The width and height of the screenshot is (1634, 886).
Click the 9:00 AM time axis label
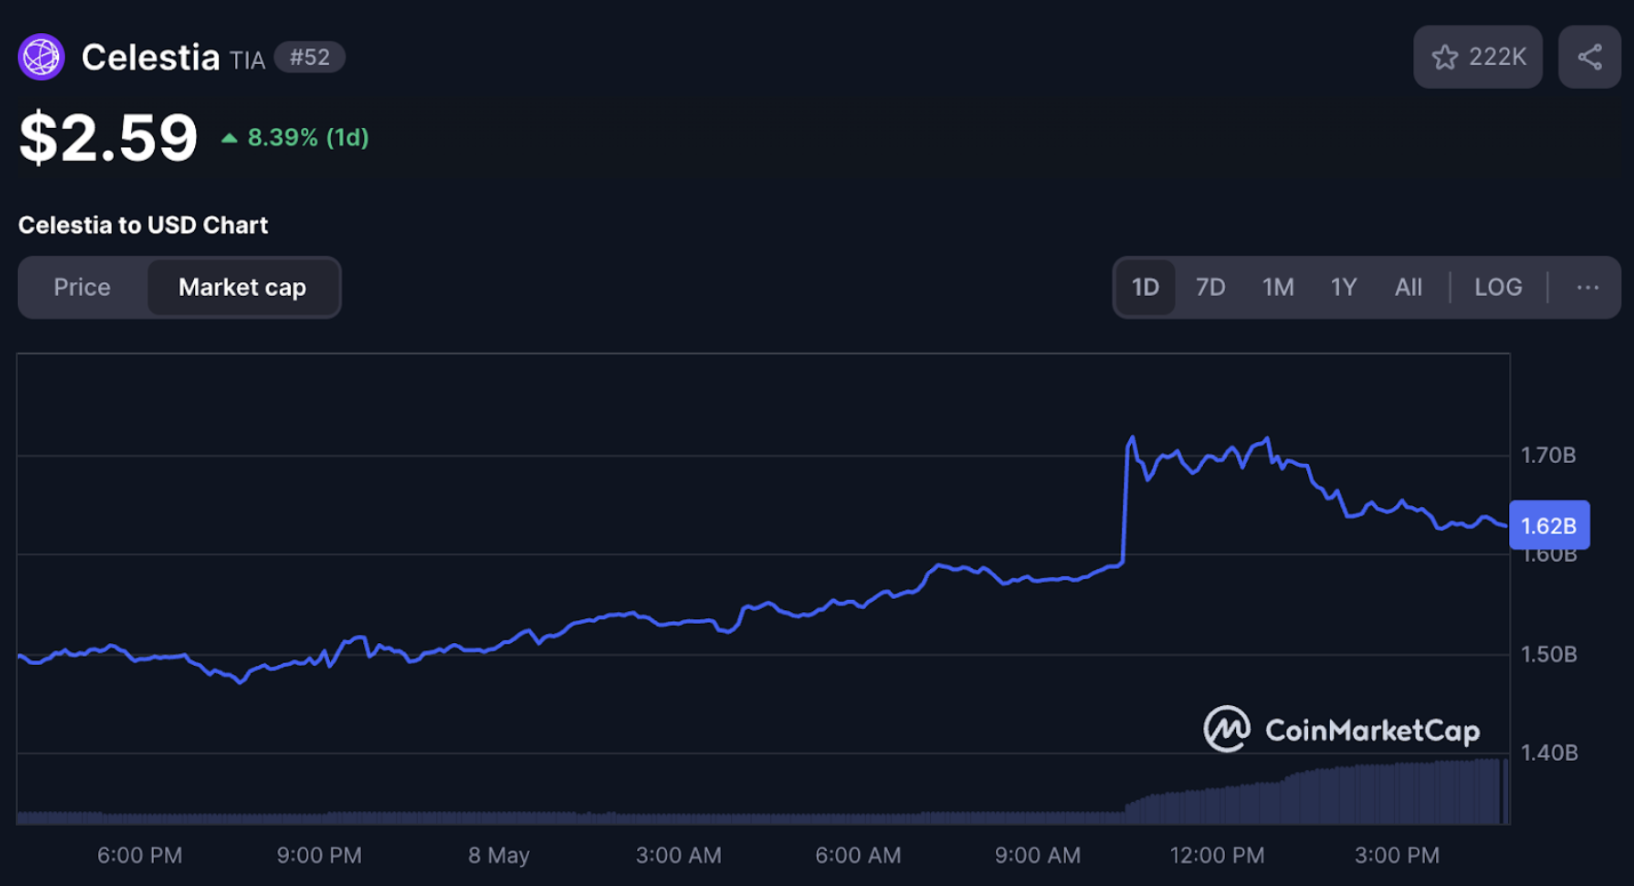(1037, 856)
